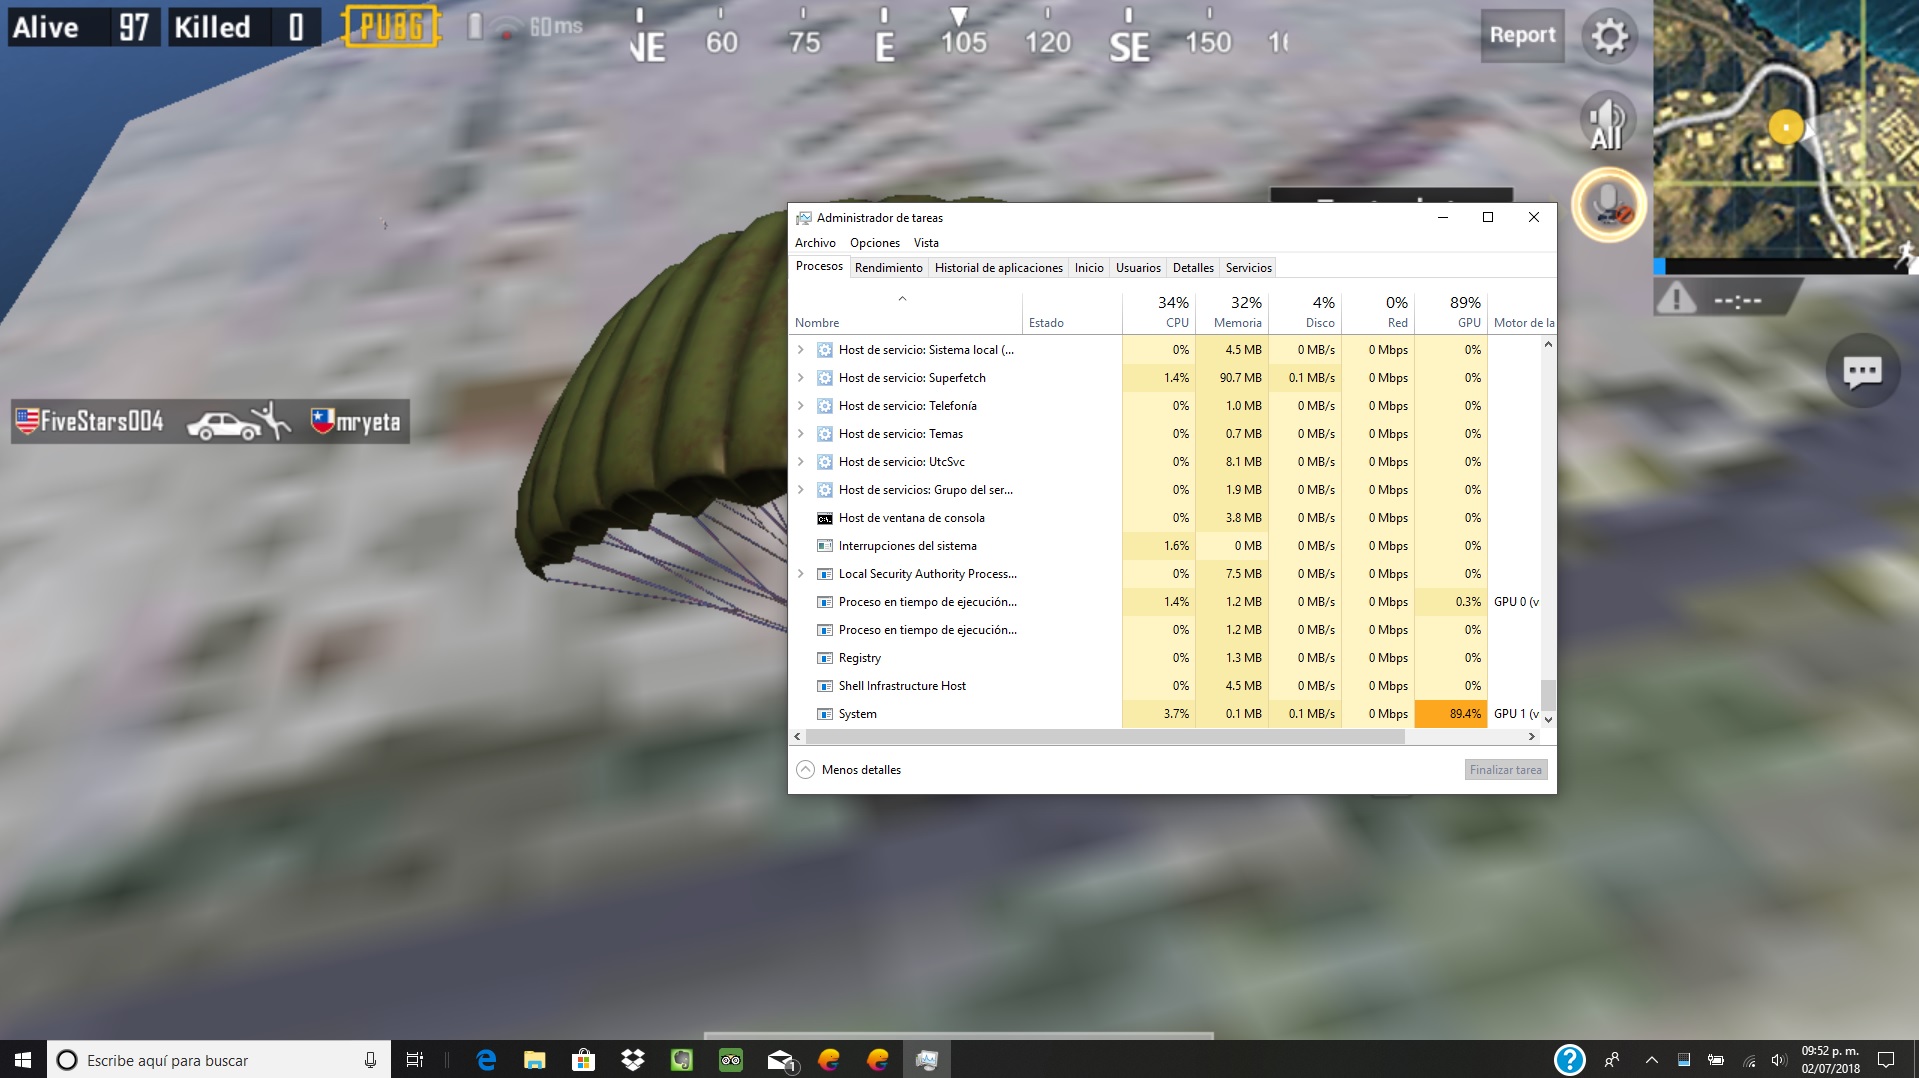
Task: Open the minimap in the game corner
Action: (x=1786, y=129)
